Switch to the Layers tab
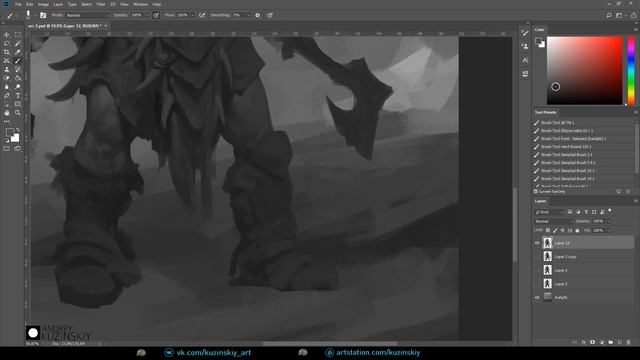Viewport: 640px width, 360px height. 540,201
